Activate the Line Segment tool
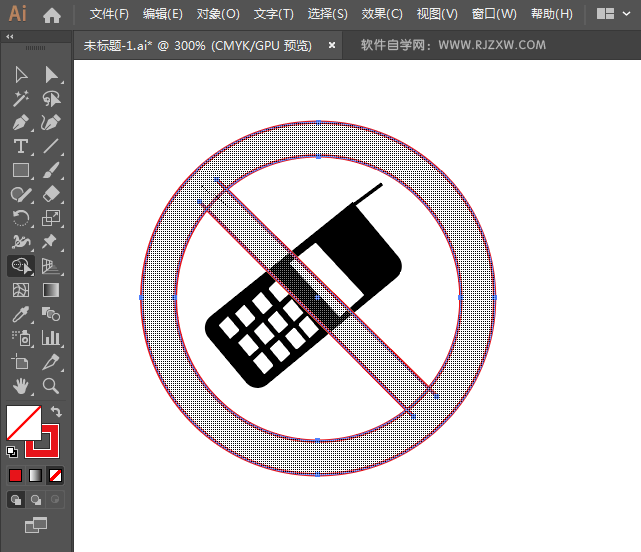The image size is (641, 552). 51,146
